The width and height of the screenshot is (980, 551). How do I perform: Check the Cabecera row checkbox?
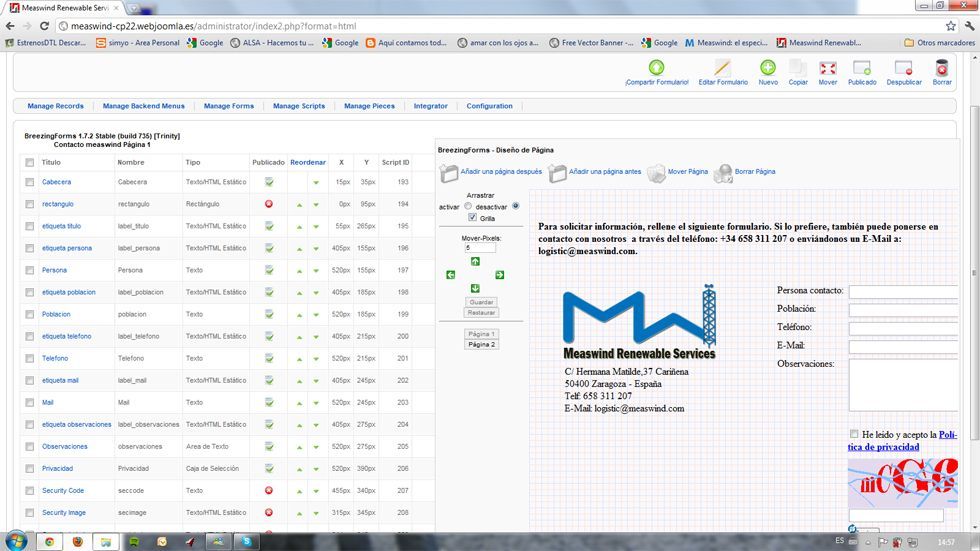pyautogui.click(x=29, y=182)
